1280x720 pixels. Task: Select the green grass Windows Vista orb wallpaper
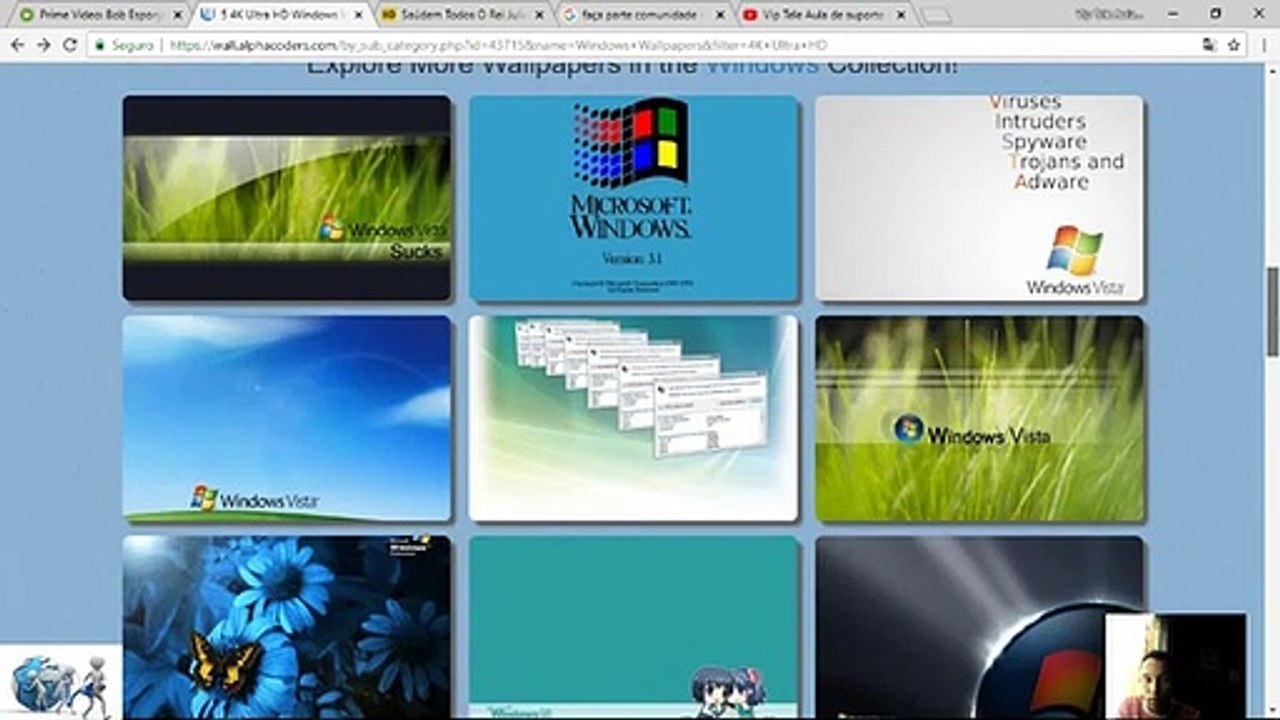980,419
